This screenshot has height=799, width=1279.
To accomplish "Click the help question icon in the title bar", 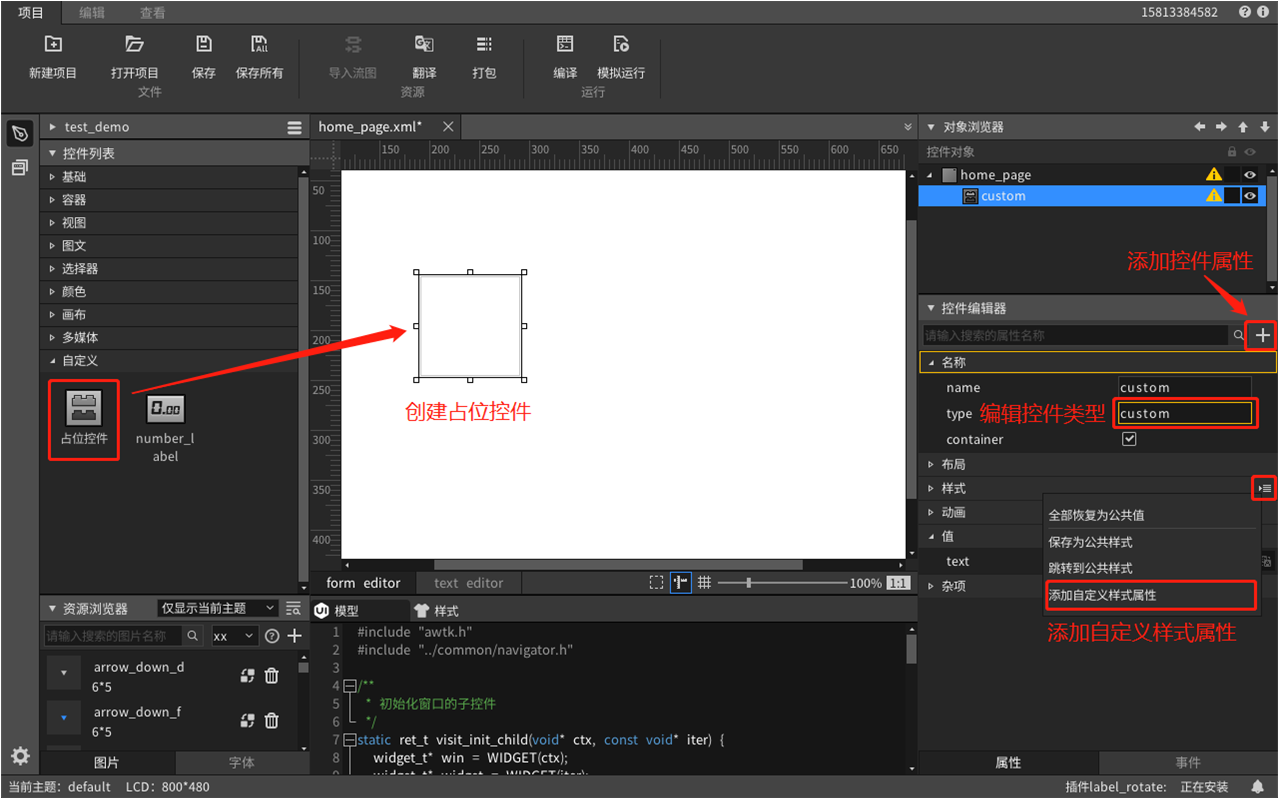I will coord(1245,13).
